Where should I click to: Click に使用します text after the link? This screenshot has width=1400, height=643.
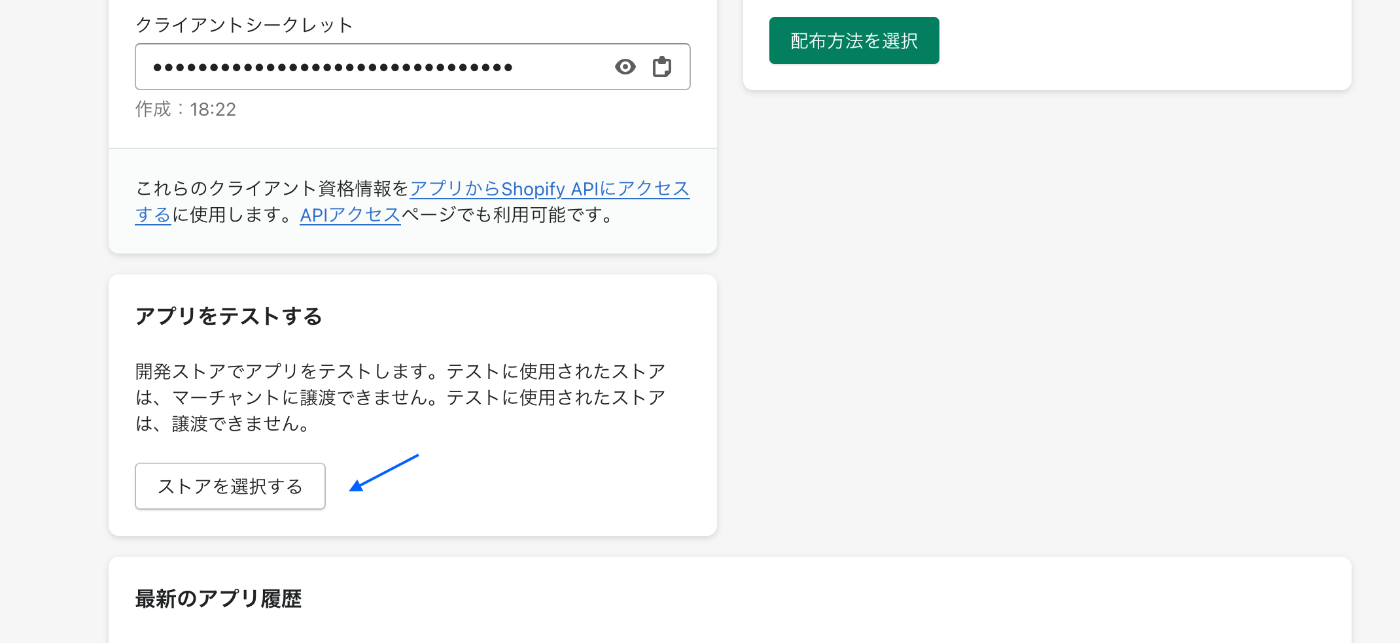pyautogui.click(x=236, y=215)
